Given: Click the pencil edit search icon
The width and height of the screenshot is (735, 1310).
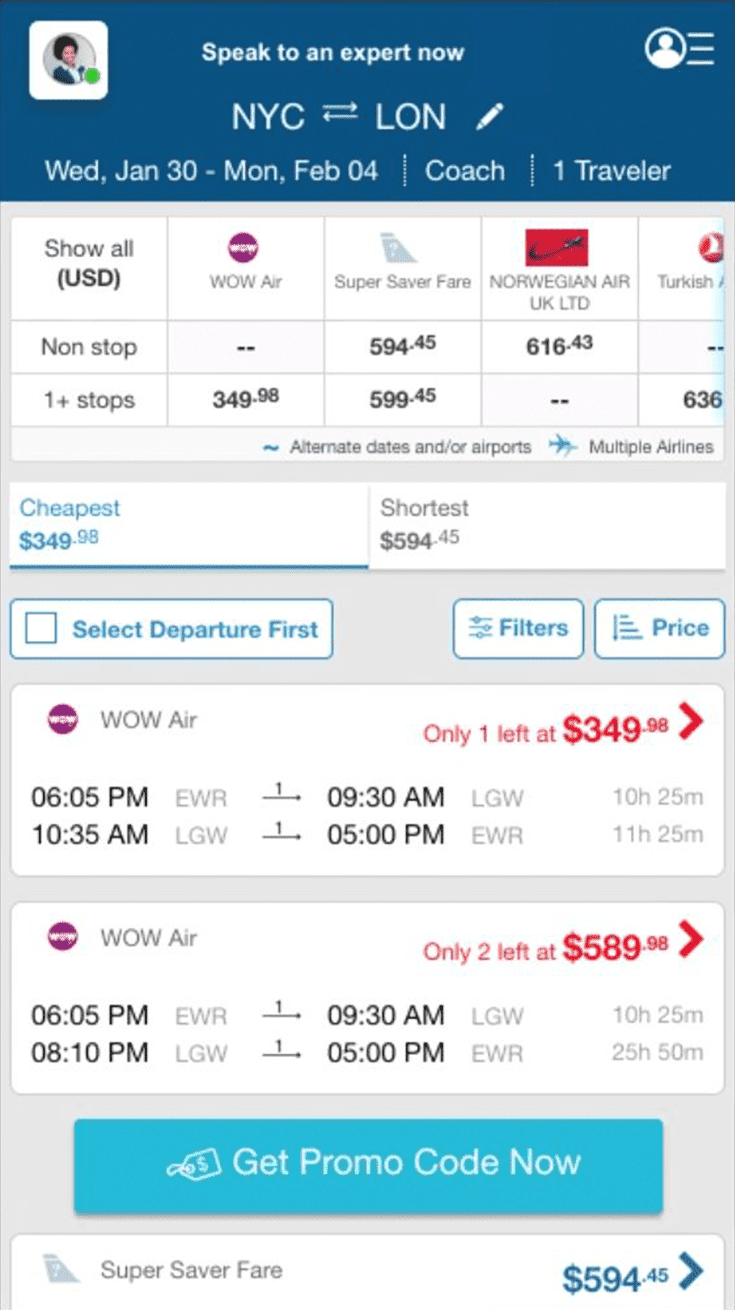Looking at the screenshot, I should (x=490, y=118).
